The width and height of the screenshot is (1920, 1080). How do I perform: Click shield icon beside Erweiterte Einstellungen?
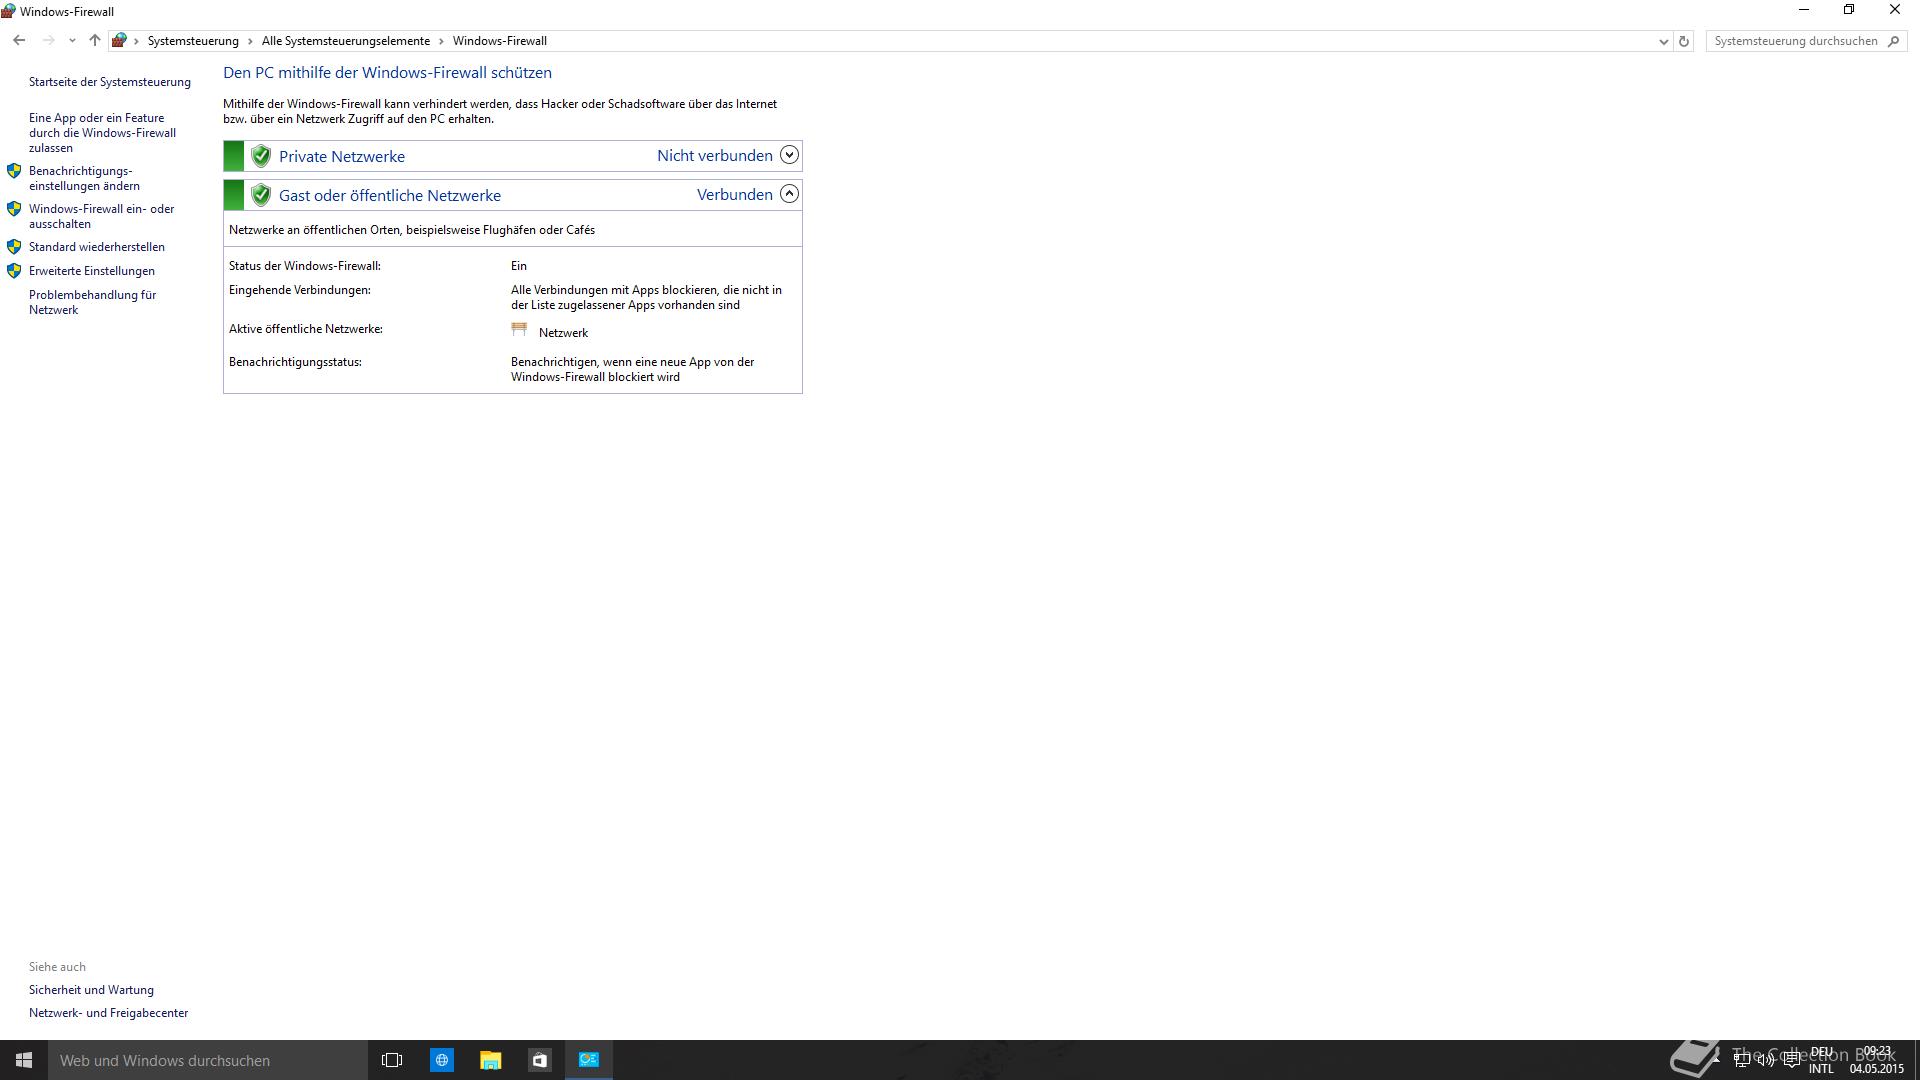[x=14, y=271]
